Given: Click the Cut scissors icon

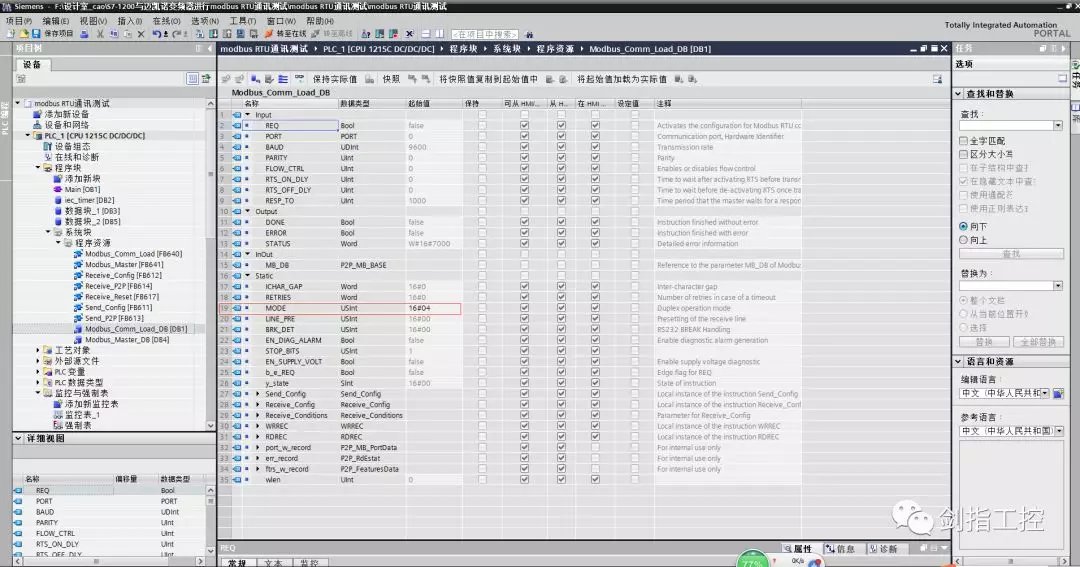Looking at the screenshot, I should 99,34.
